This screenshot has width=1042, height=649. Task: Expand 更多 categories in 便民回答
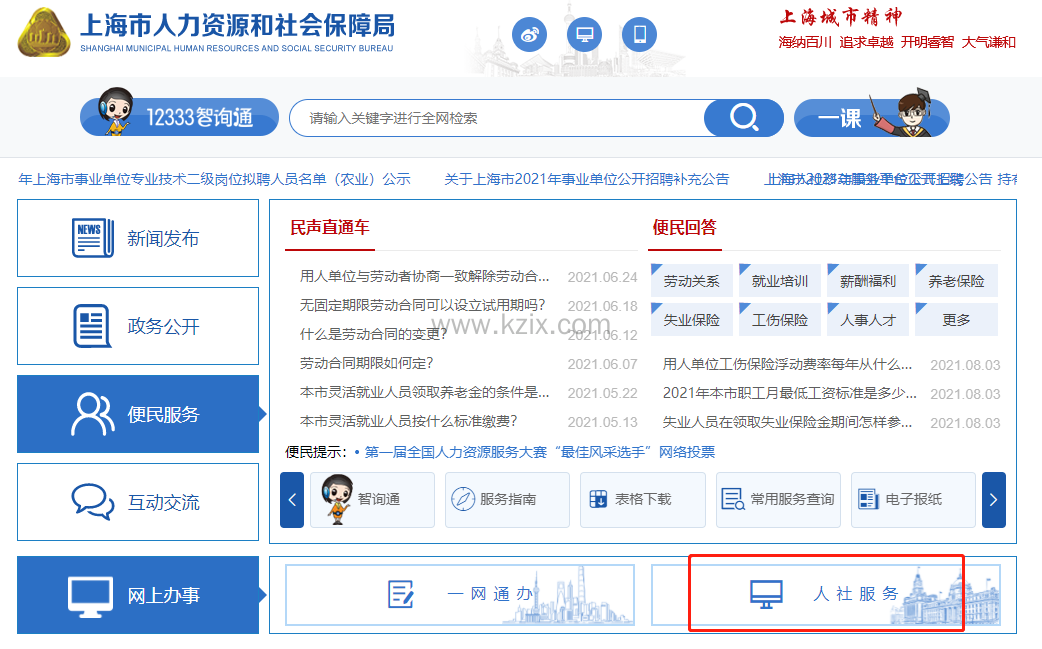tap(956, 320)
